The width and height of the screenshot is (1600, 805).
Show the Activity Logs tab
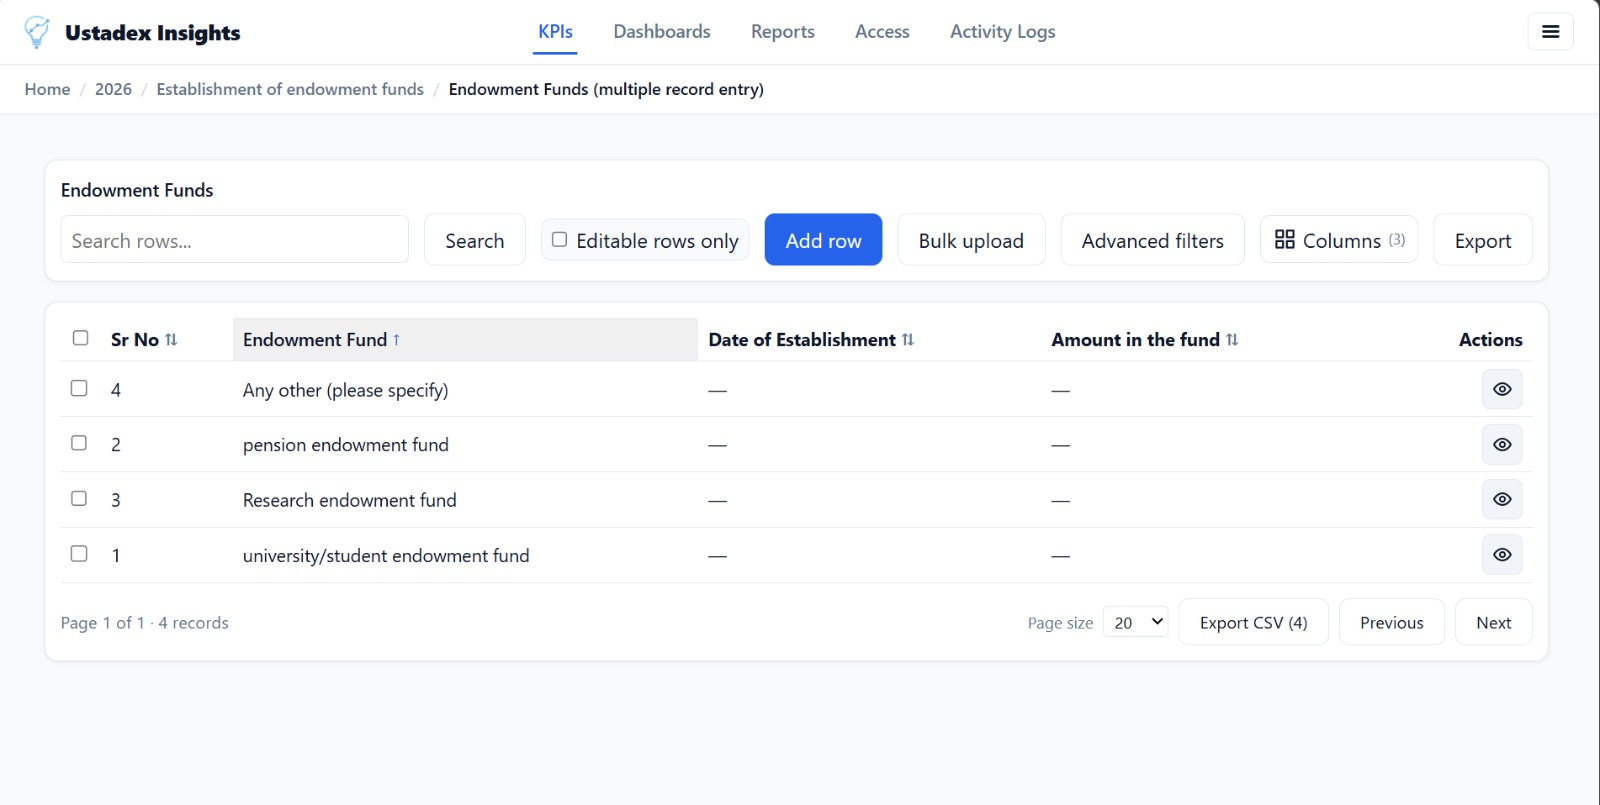pyautogui.click(x=1003, y=32)
